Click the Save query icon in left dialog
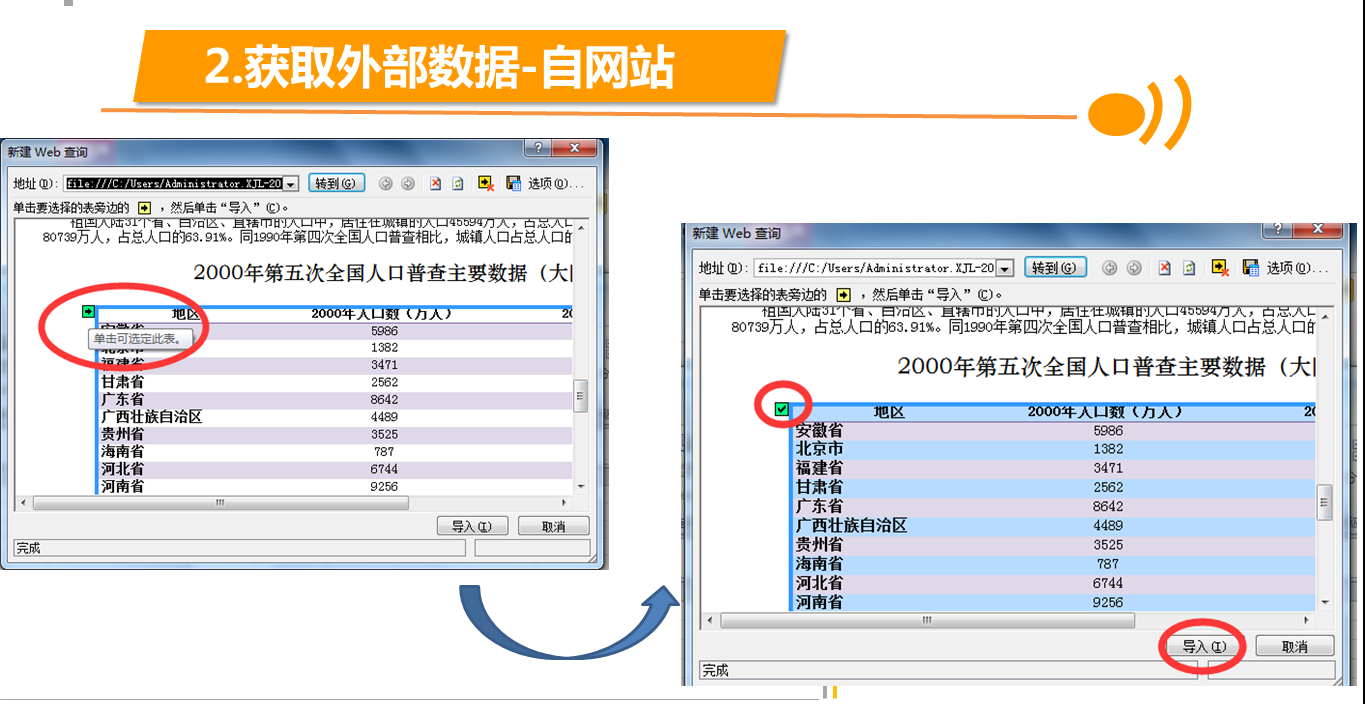1365x704 pixels. point(513,183)
